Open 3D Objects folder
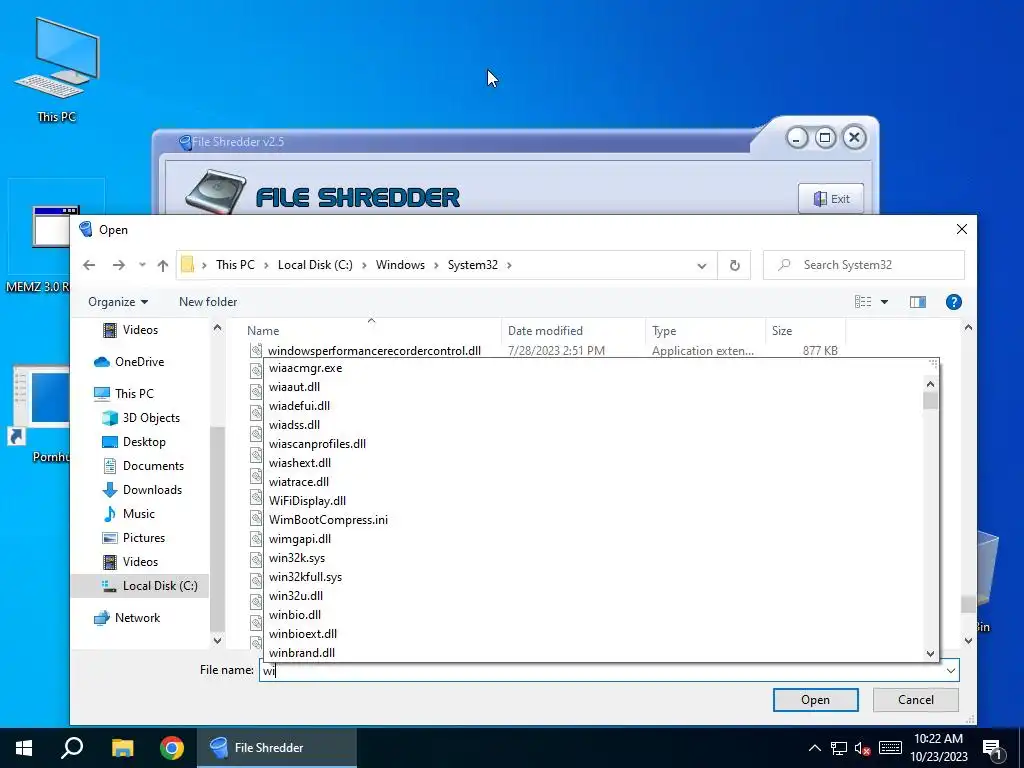Screen dimensions: 1024x768 (140, 418)
